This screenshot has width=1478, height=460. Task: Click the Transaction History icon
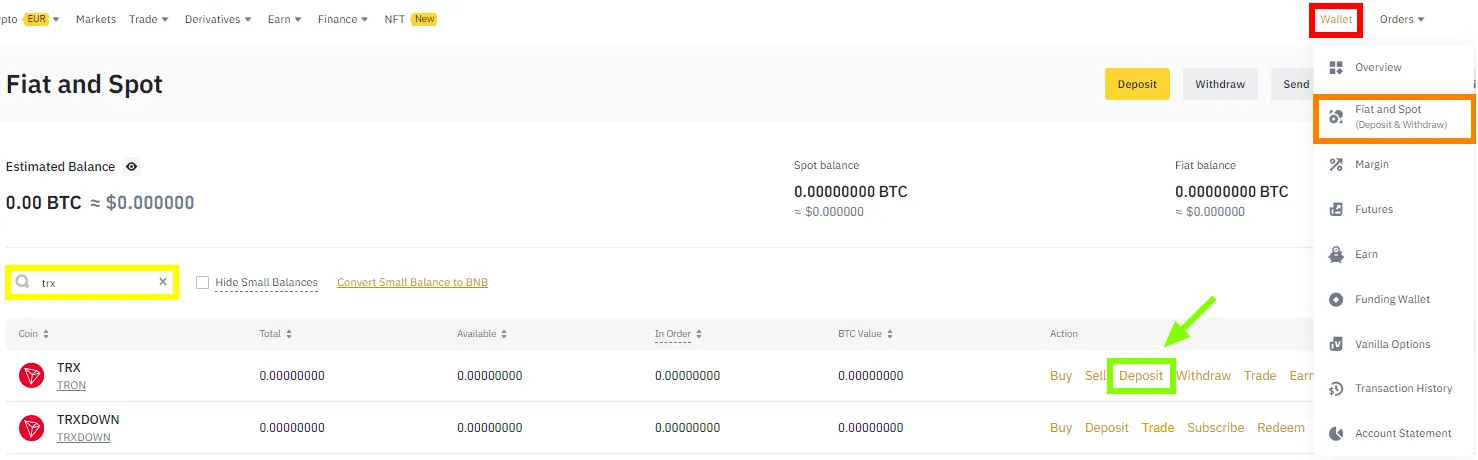click(1336, 388)
